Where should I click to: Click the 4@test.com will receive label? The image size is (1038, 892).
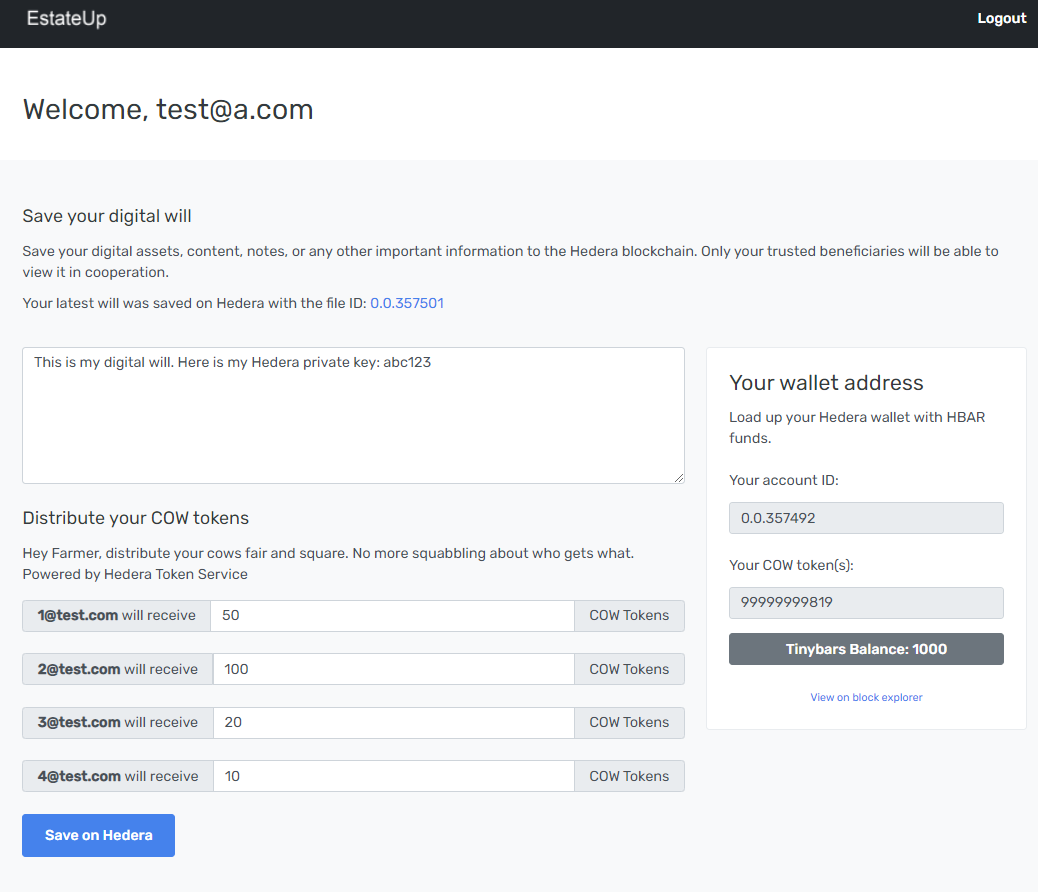pyautogui.click(x=117, y=776)
